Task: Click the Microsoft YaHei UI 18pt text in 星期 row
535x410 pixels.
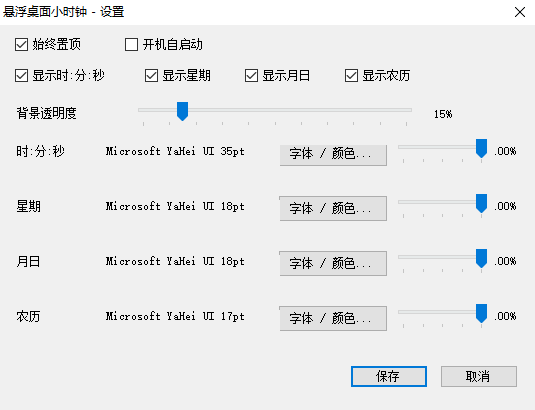Action: [x=175, y=206]
